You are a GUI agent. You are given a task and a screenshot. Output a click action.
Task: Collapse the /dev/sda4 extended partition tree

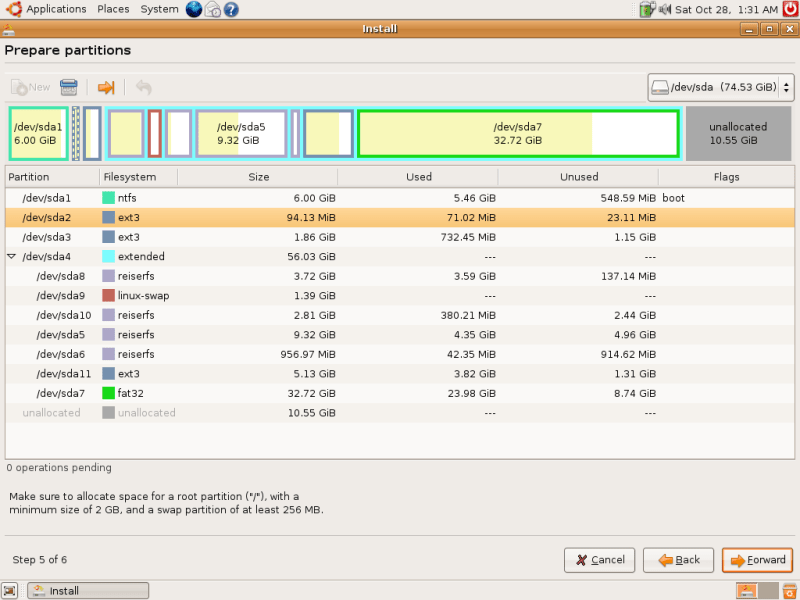click(11, 256)
